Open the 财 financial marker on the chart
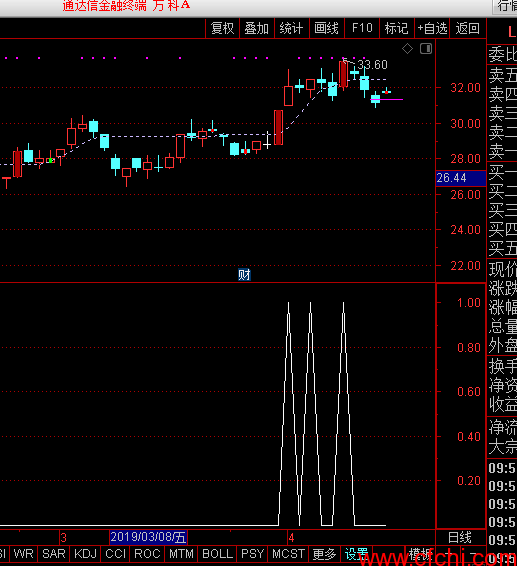This screenshot has width=517, height=566. [x=244, y=275]
